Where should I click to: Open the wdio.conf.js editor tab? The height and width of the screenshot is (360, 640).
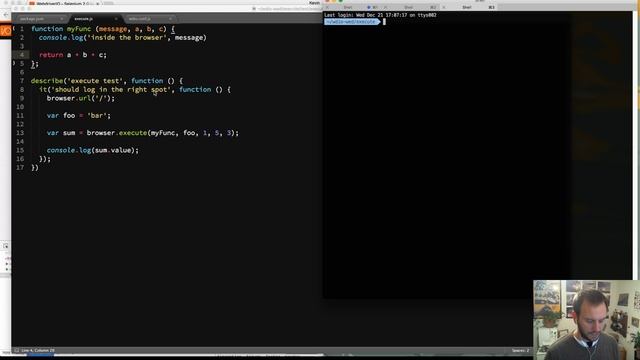140,19
